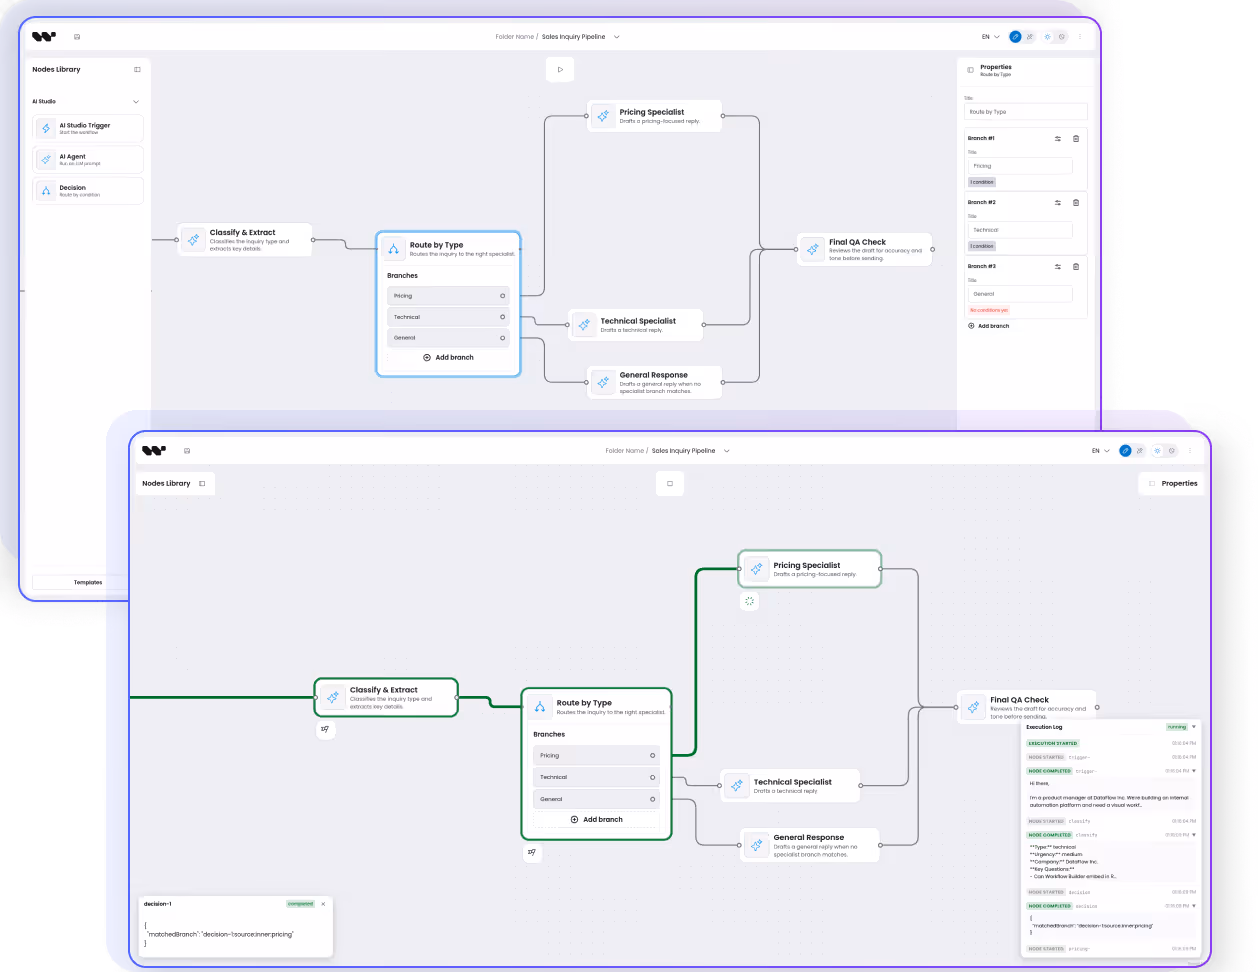Screen dimensions: 1258x972
Task: Switch to the dark theme in the front window
Action: pos(1172,451)
